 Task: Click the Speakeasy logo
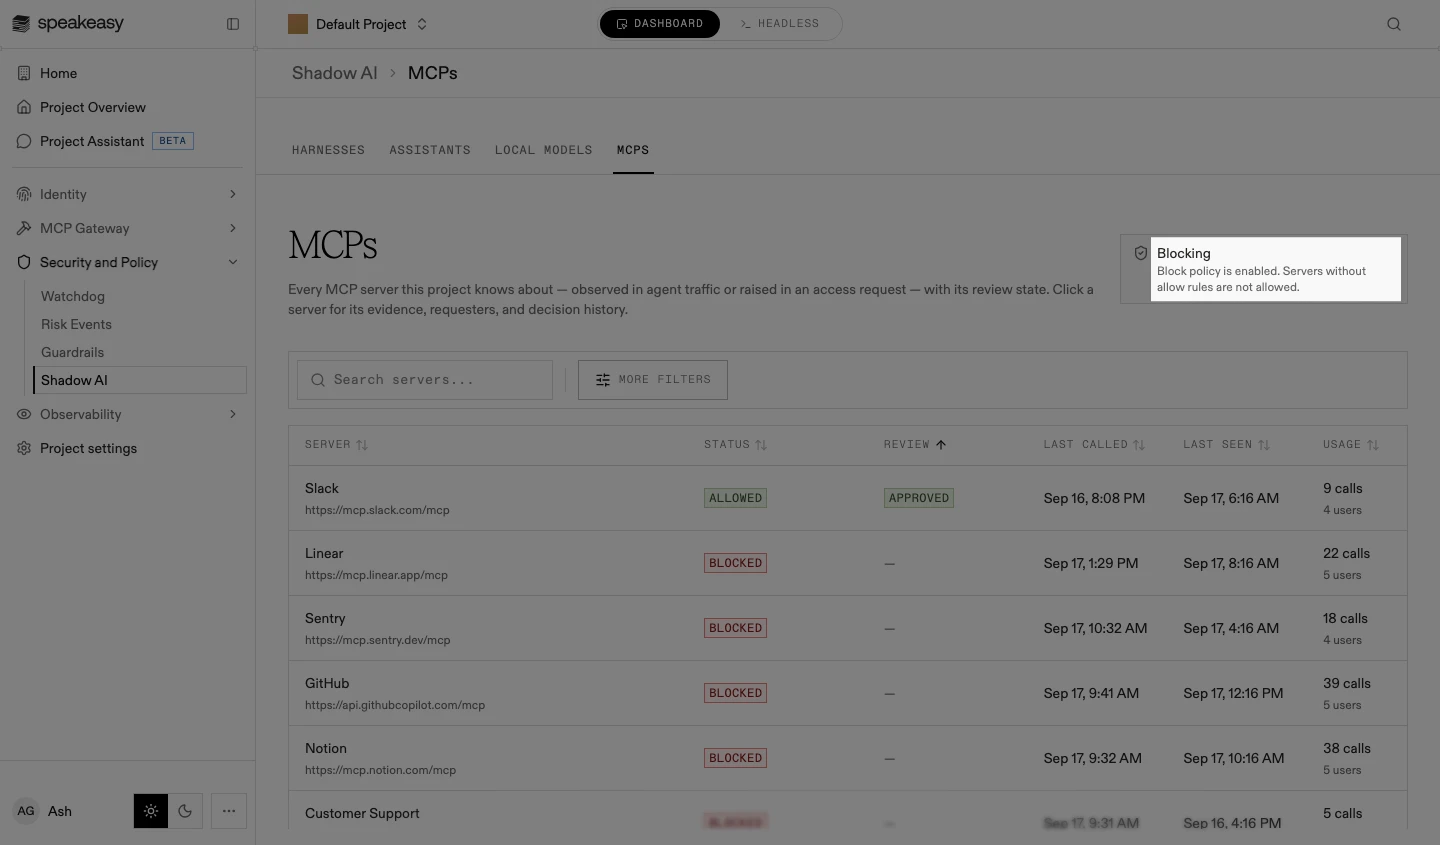(68, 23)
